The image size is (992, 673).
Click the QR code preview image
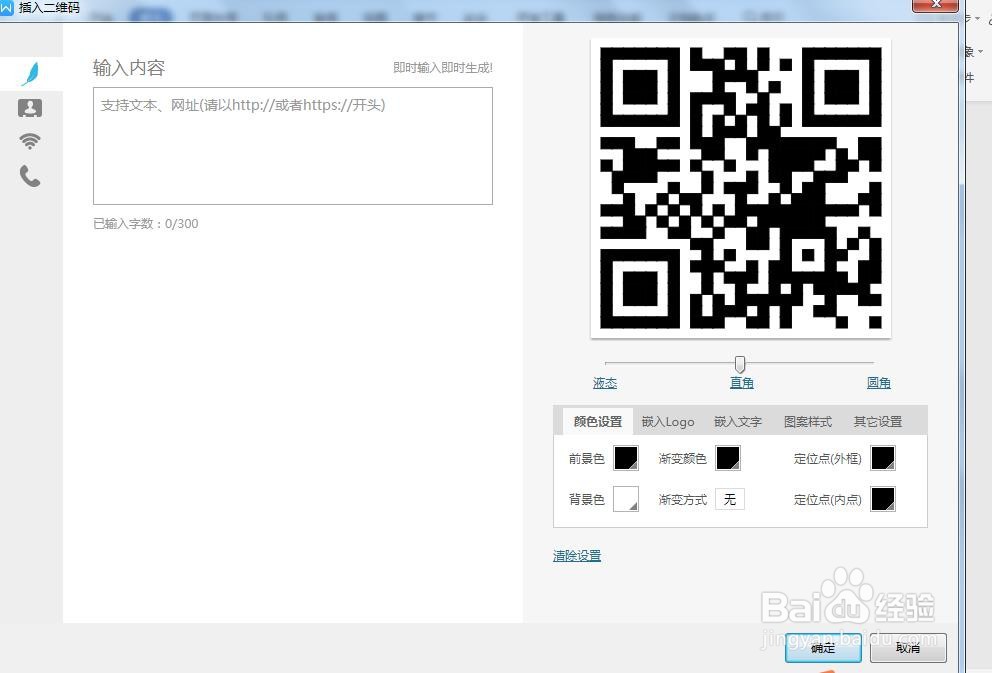click(741, 188)
